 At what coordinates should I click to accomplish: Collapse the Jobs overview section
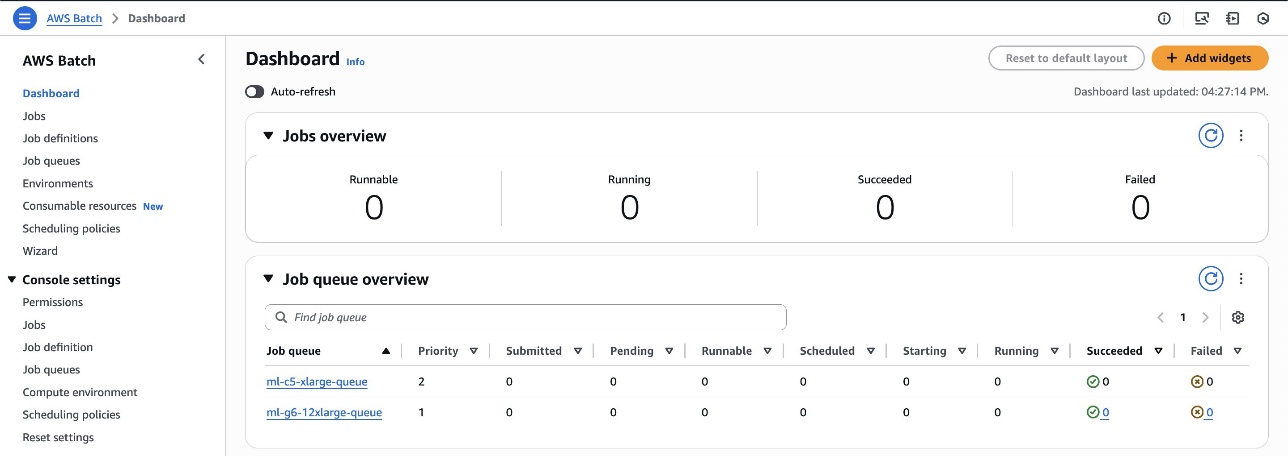click(x=268, y=136)
